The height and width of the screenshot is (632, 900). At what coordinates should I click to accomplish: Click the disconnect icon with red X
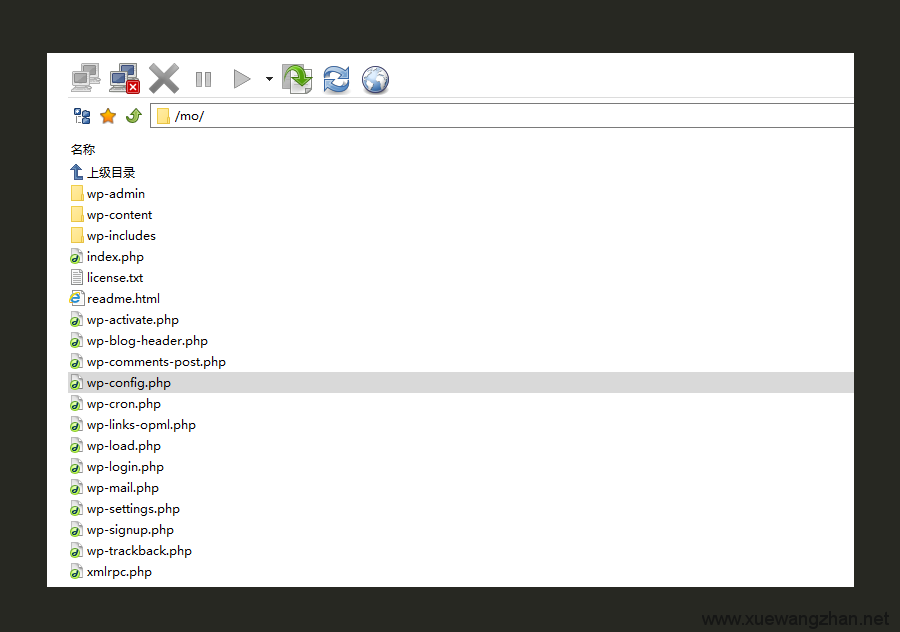point(124,78)
